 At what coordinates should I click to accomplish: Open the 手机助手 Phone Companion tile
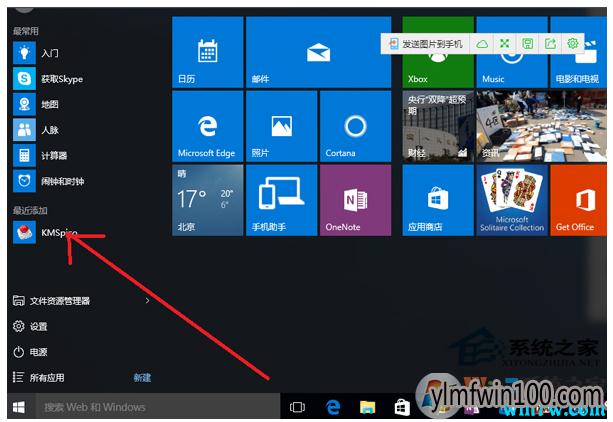(x=281, y=200)
